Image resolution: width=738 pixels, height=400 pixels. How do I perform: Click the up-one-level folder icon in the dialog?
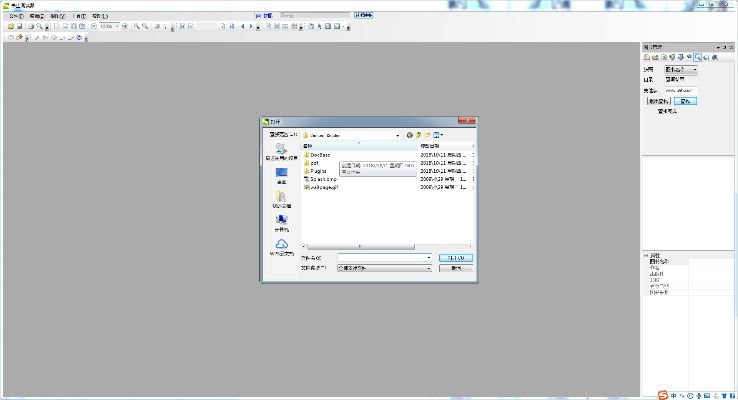point(418,134)
